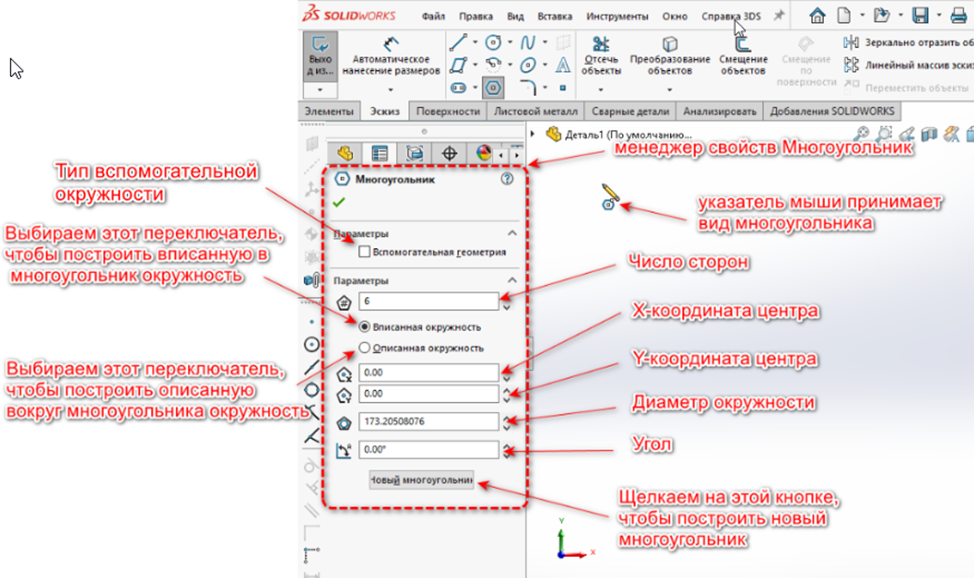Image resolution: width=974 pixels, height=578 pixels.
Task: Switch to the Листовой металл tab
Action: 535,111
